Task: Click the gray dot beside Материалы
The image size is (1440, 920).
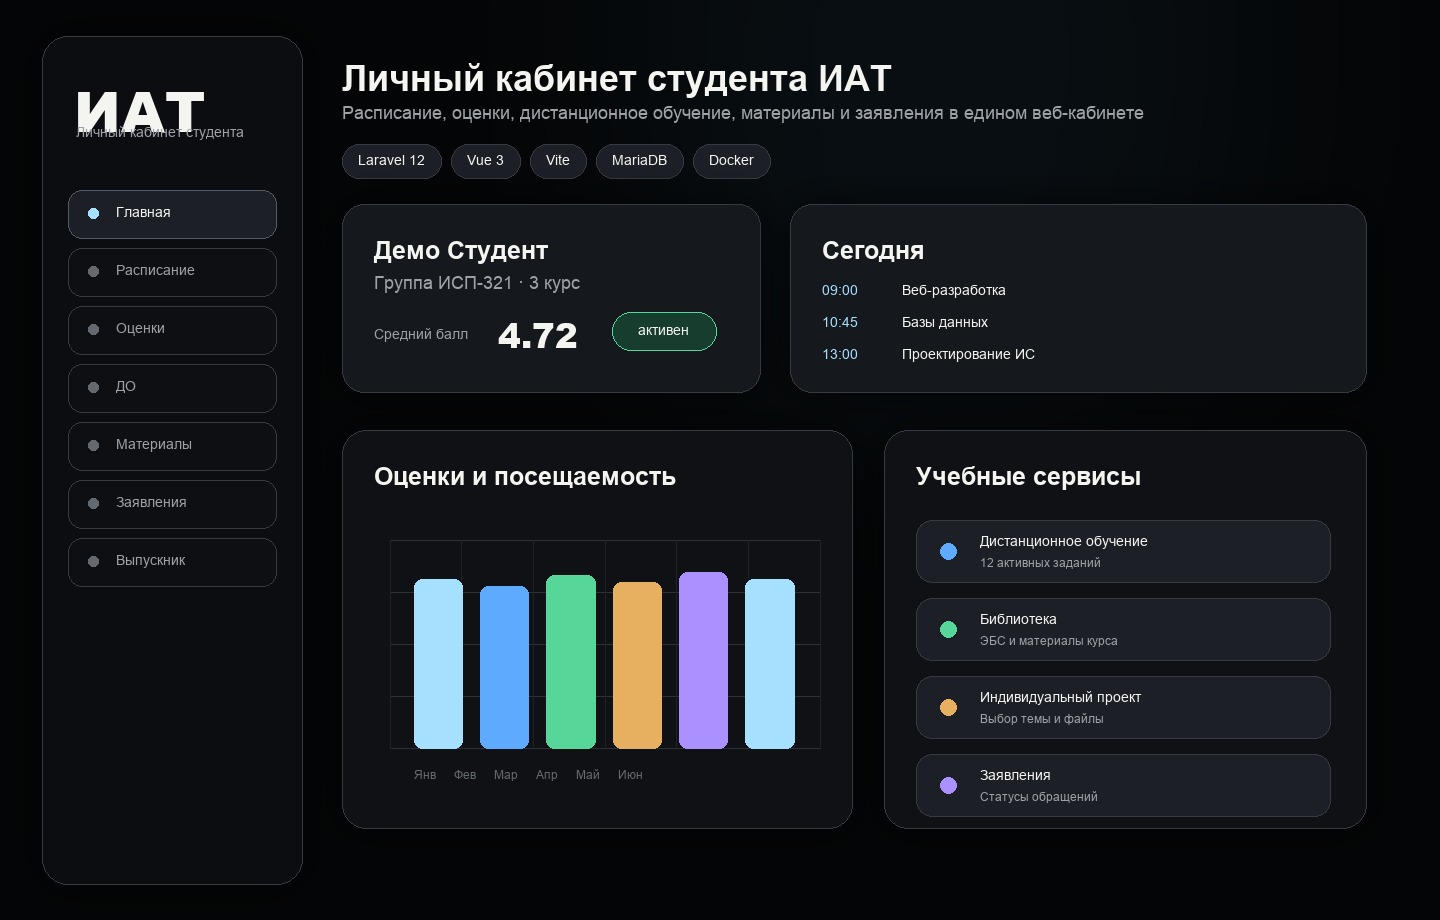Action: pyautogui.click(x=94, y=445)
